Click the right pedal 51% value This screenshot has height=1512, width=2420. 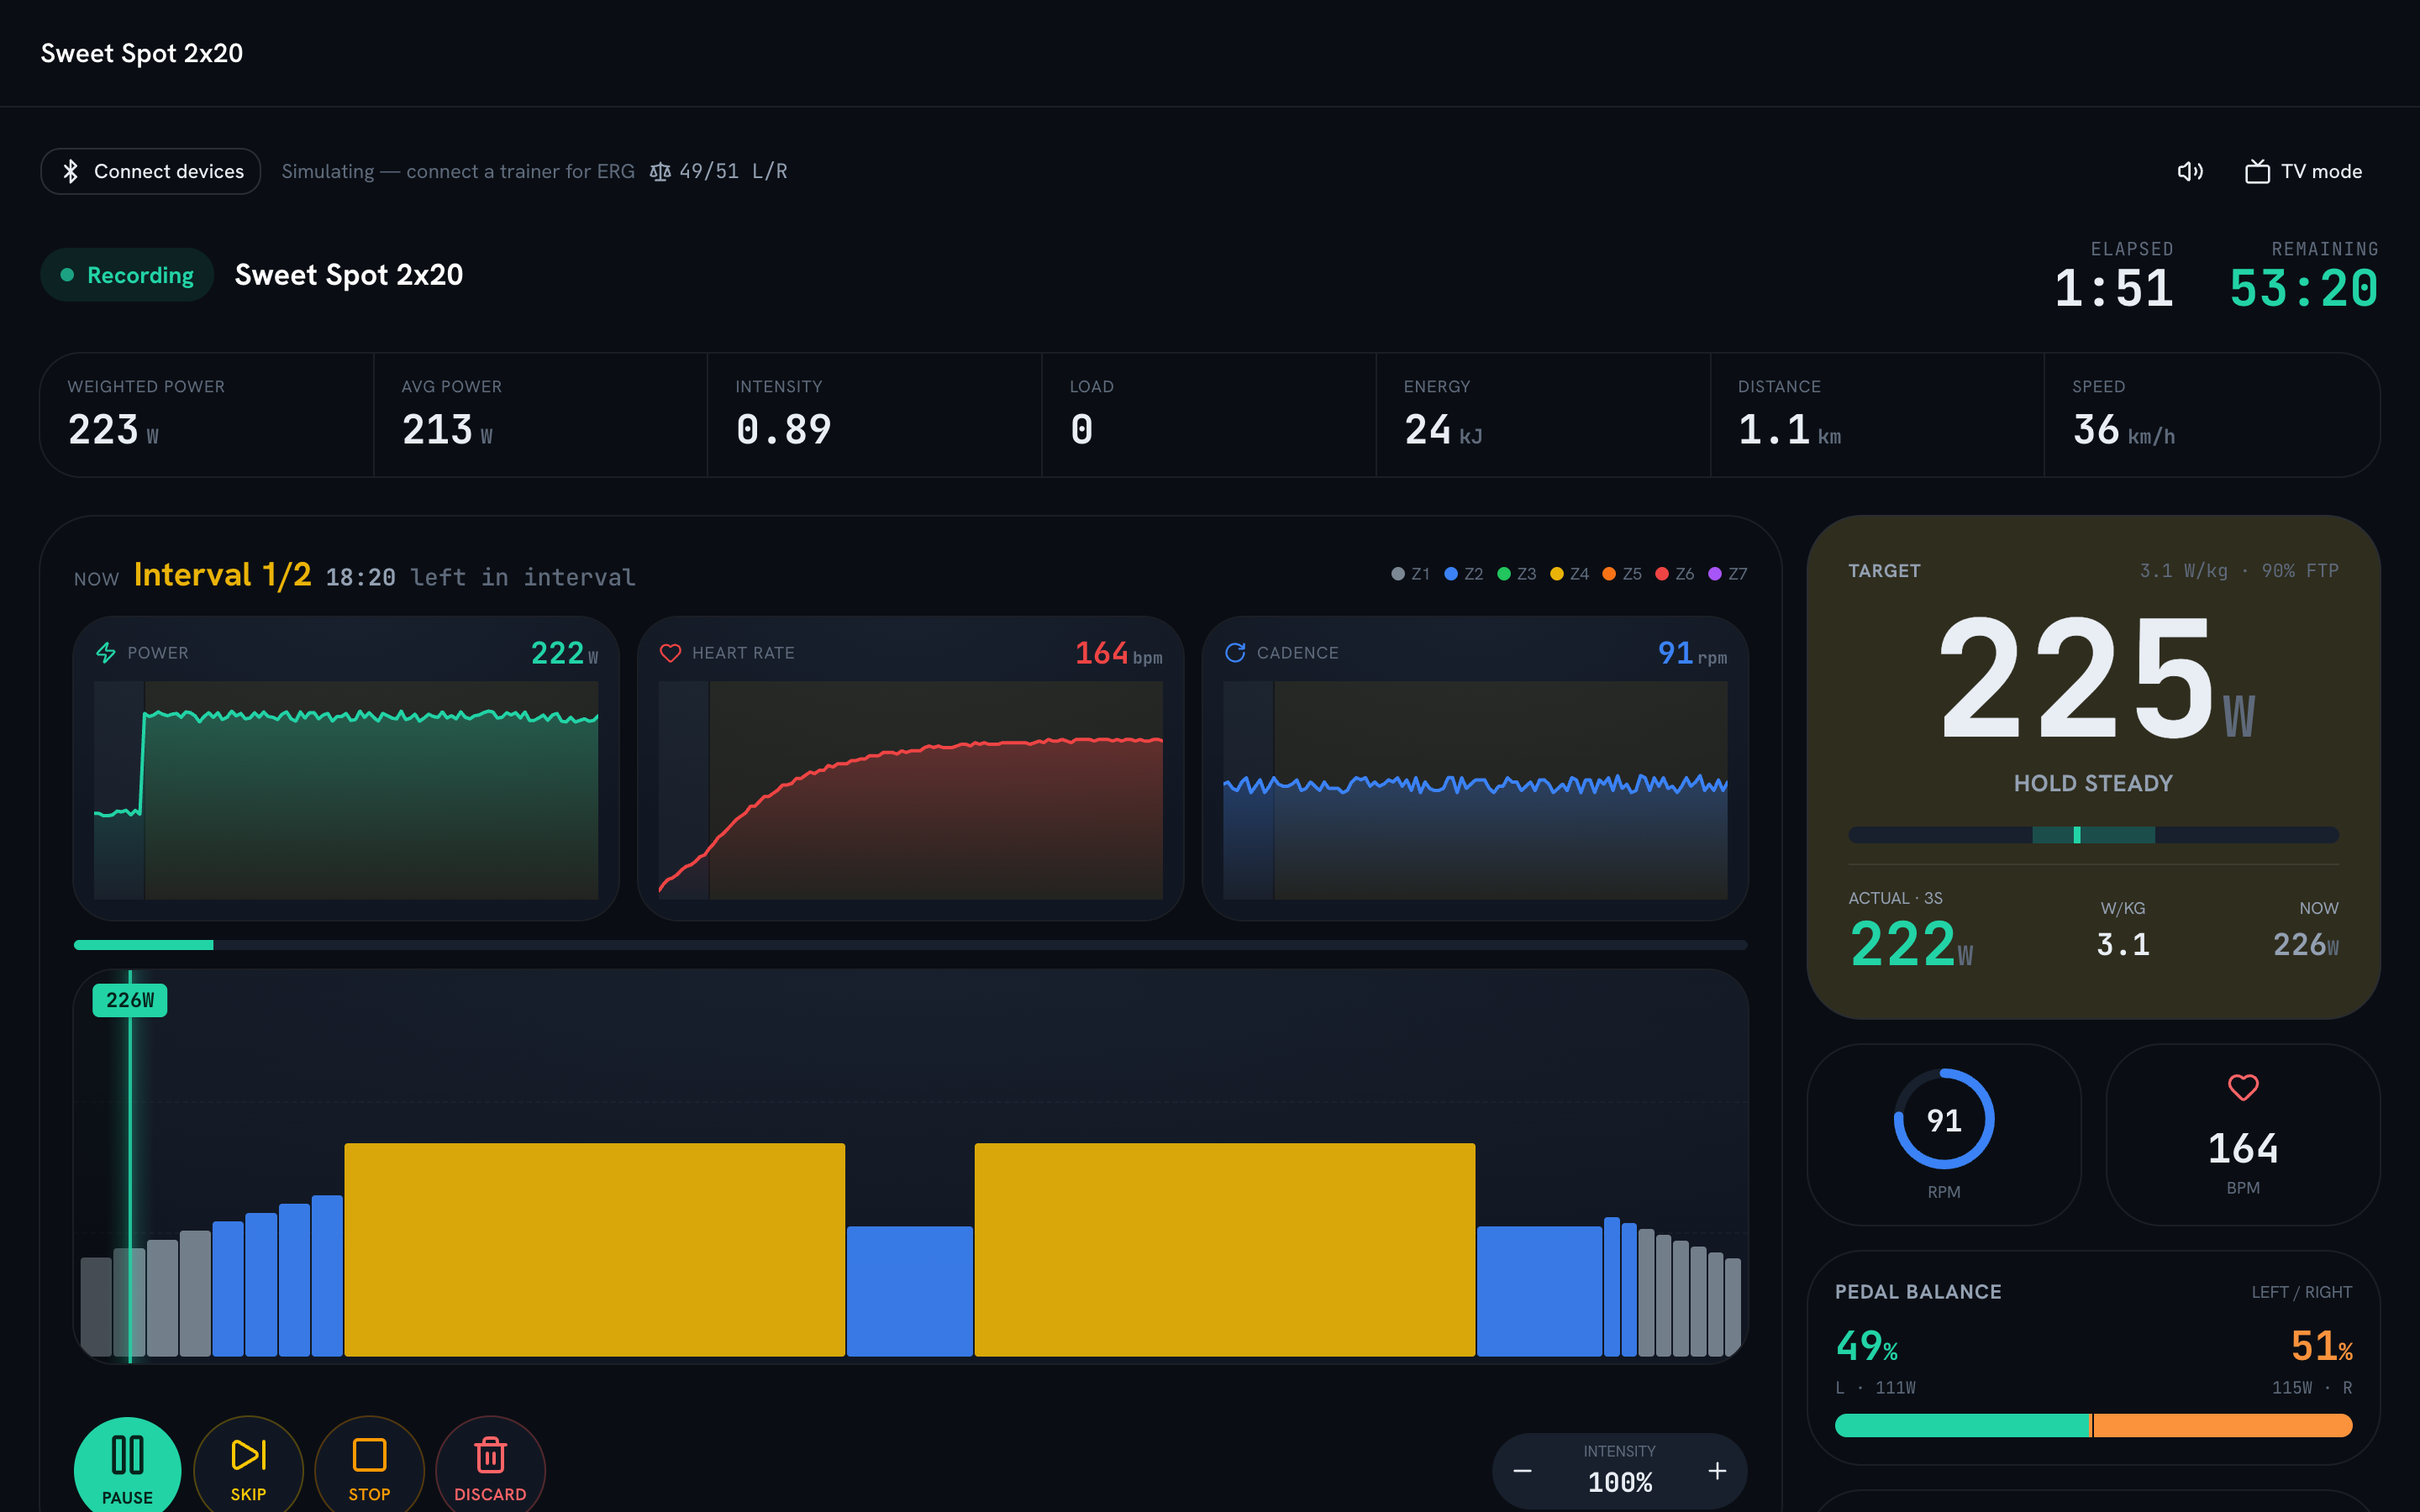pos(2321,1346)
